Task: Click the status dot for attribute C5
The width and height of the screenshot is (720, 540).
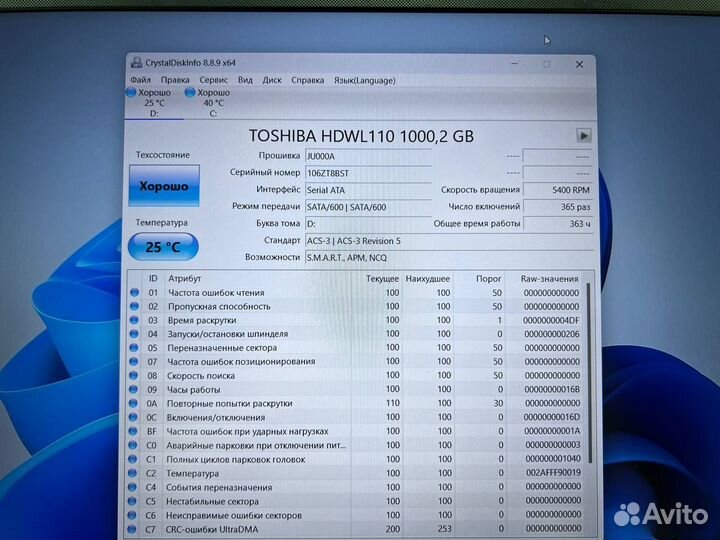Action: (132, 501)
